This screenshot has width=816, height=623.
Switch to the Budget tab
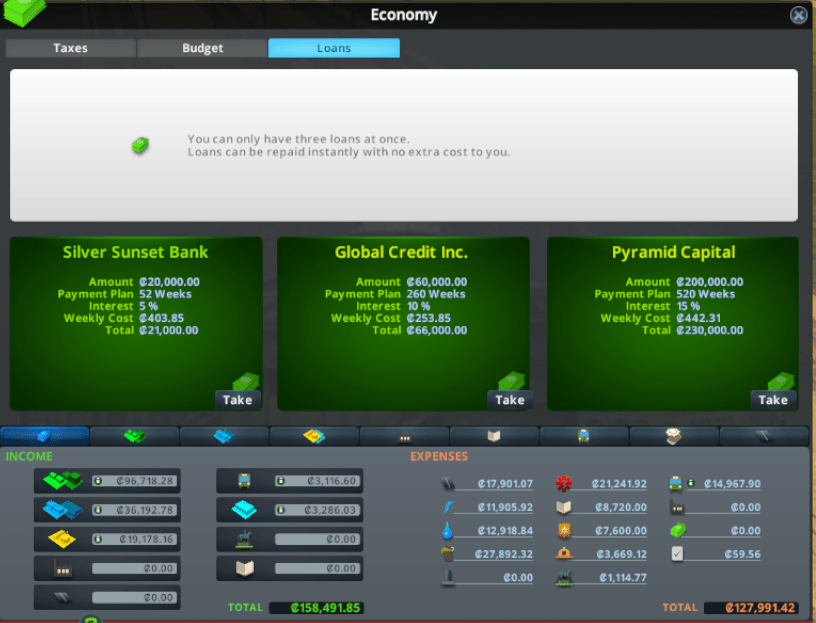coord(202,48)
